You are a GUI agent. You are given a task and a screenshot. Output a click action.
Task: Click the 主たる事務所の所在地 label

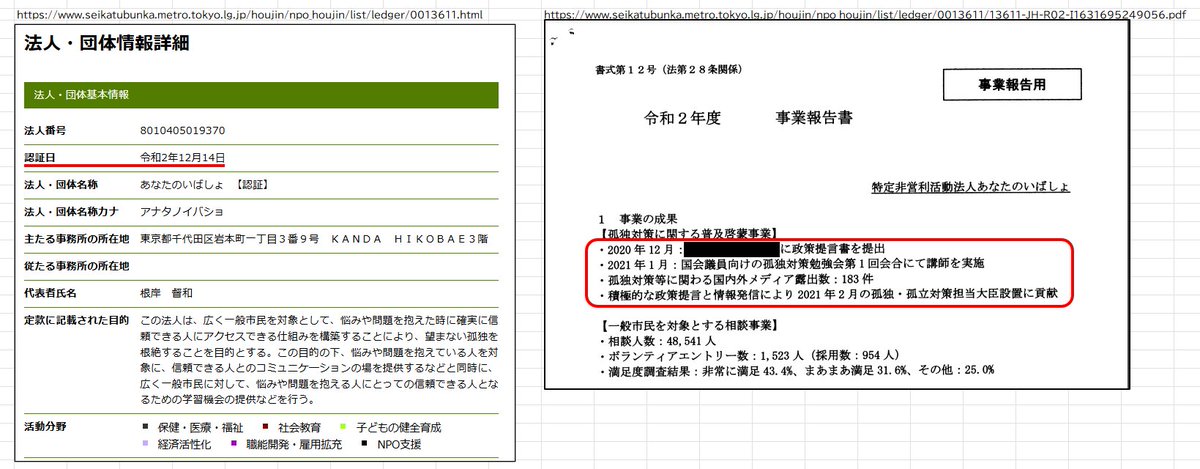[x=75, y=239]
